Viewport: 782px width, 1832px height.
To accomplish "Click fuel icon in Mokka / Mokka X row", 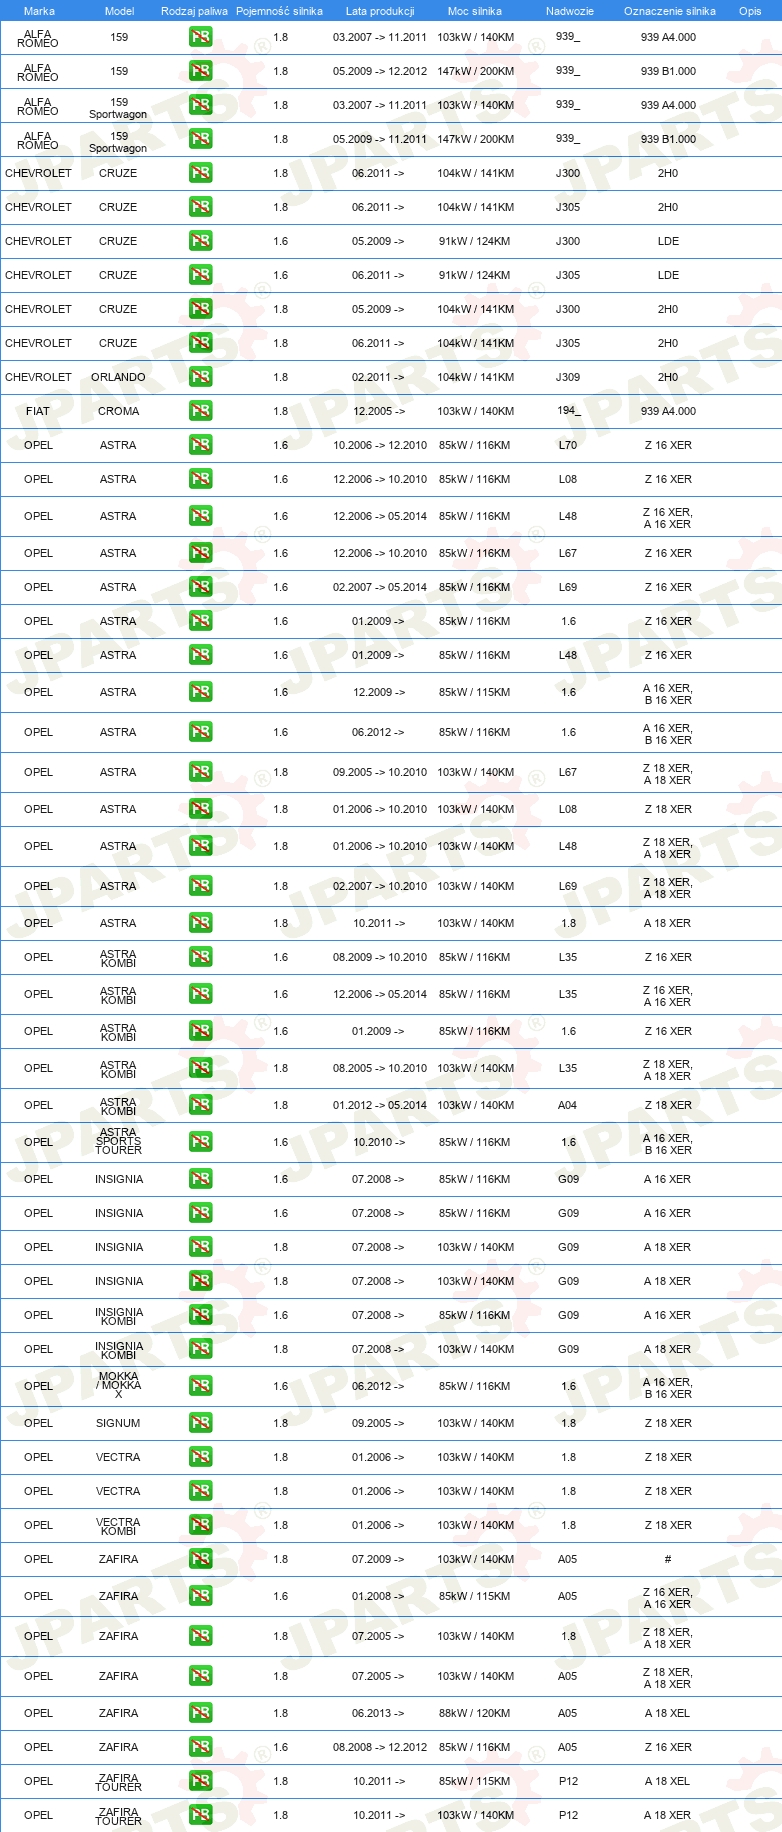I will [200, 1386].
